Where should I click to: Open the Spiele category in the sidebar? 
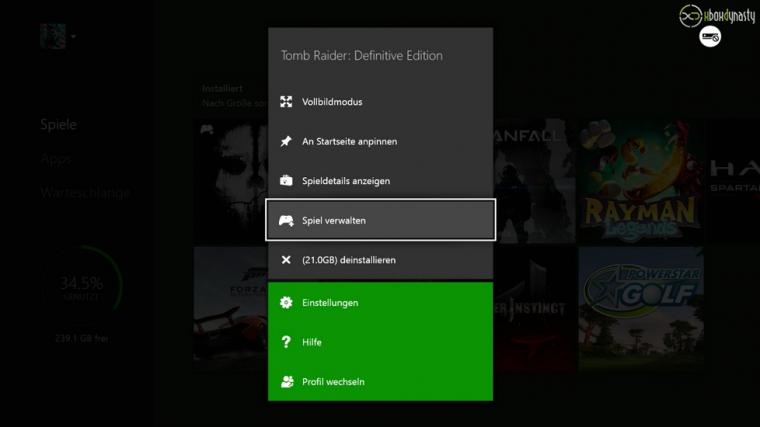58,125
